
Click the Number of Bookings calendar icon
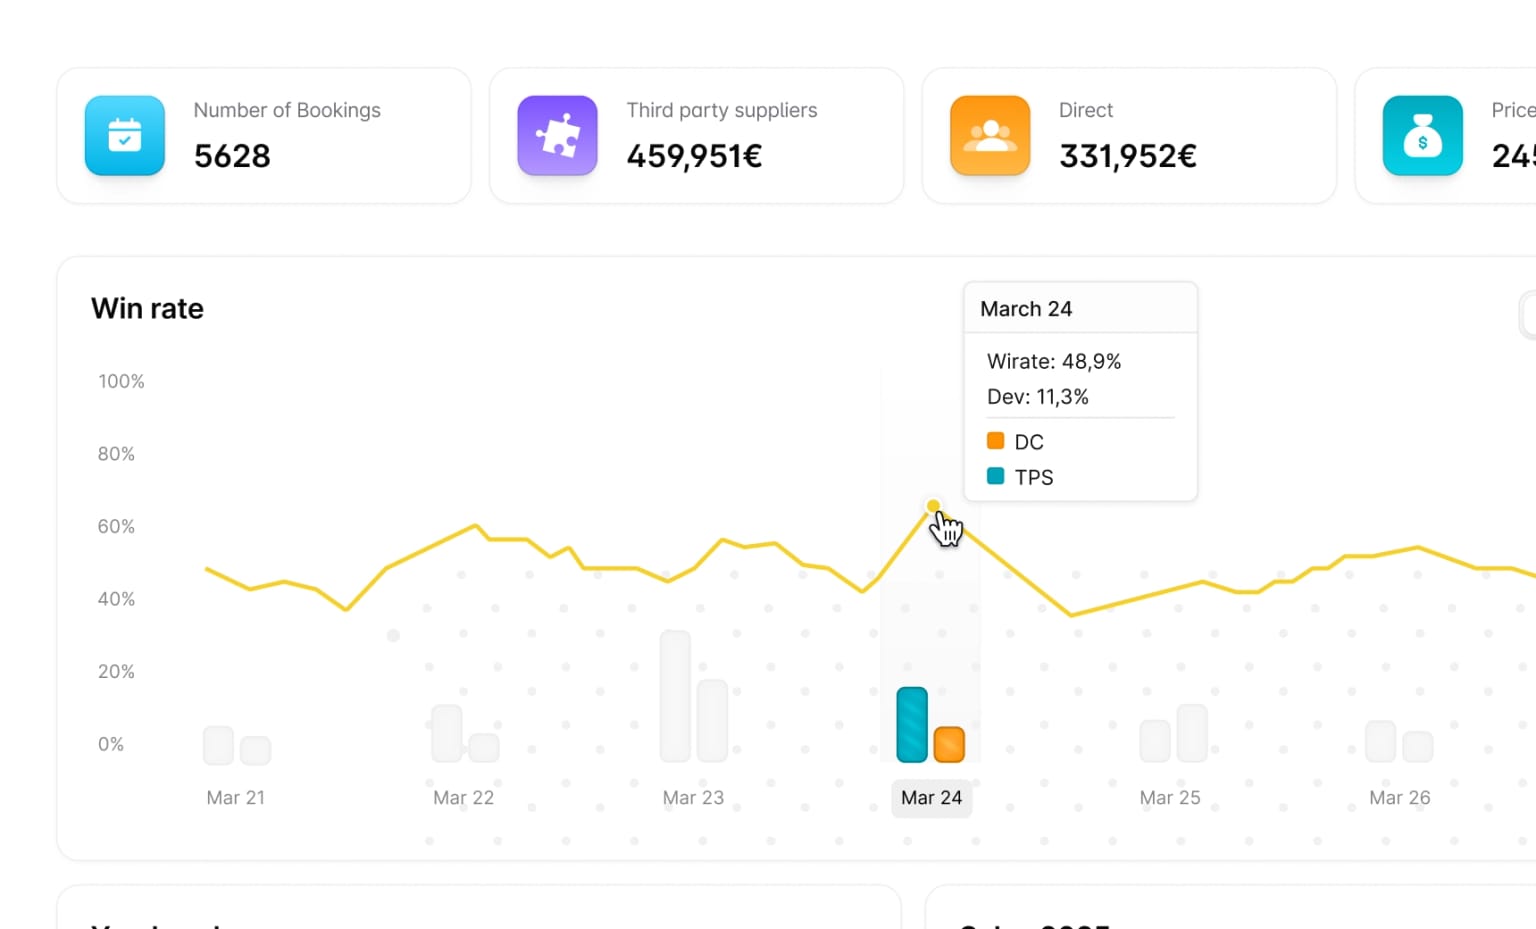(x=124, y=136)
